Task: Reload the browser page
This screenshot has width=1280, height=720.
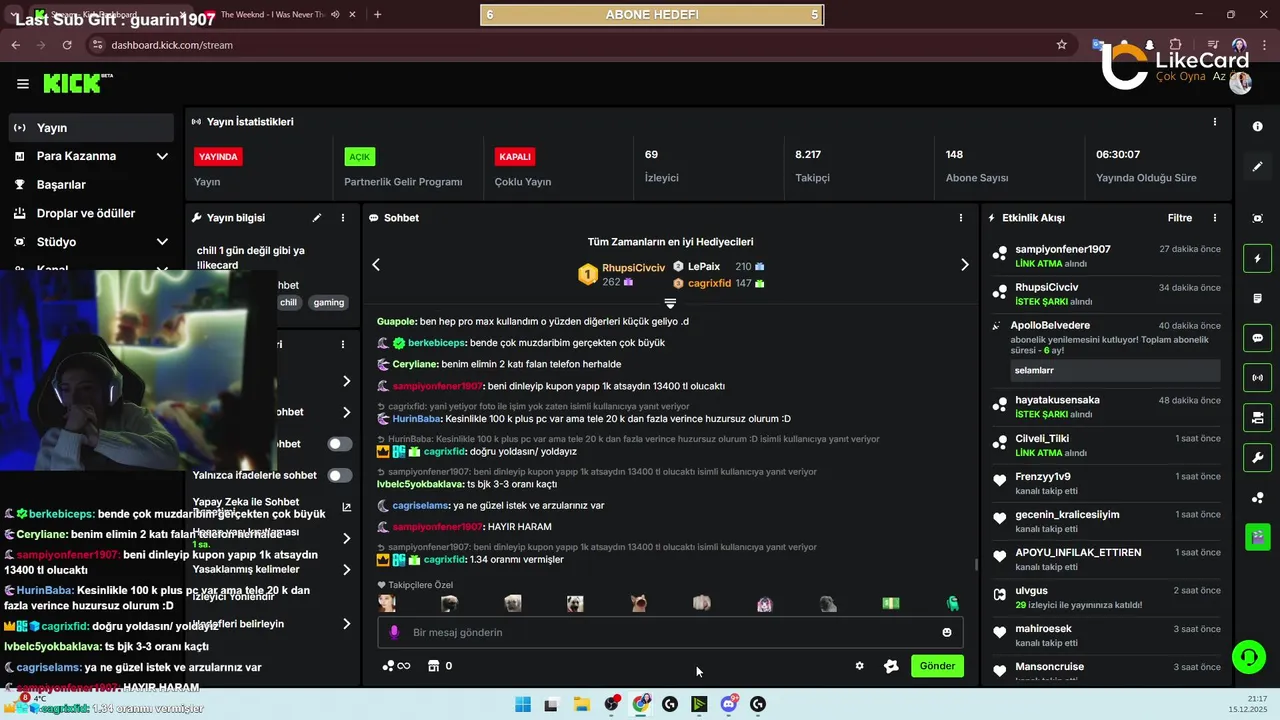Action: [67, 45]
